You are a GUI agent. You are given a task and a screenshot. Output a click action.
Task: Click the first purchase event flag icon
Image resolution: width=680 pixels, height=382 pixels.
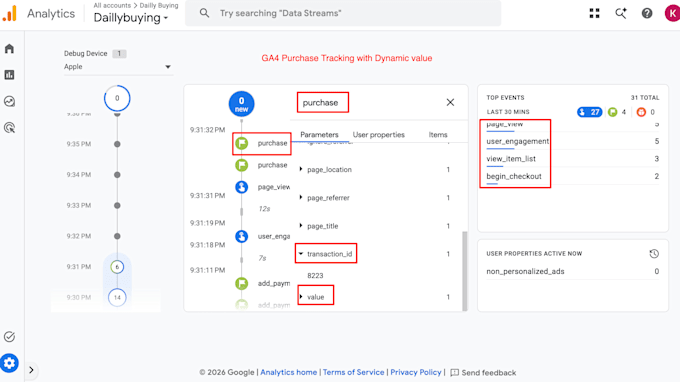[x=242, y=143]
